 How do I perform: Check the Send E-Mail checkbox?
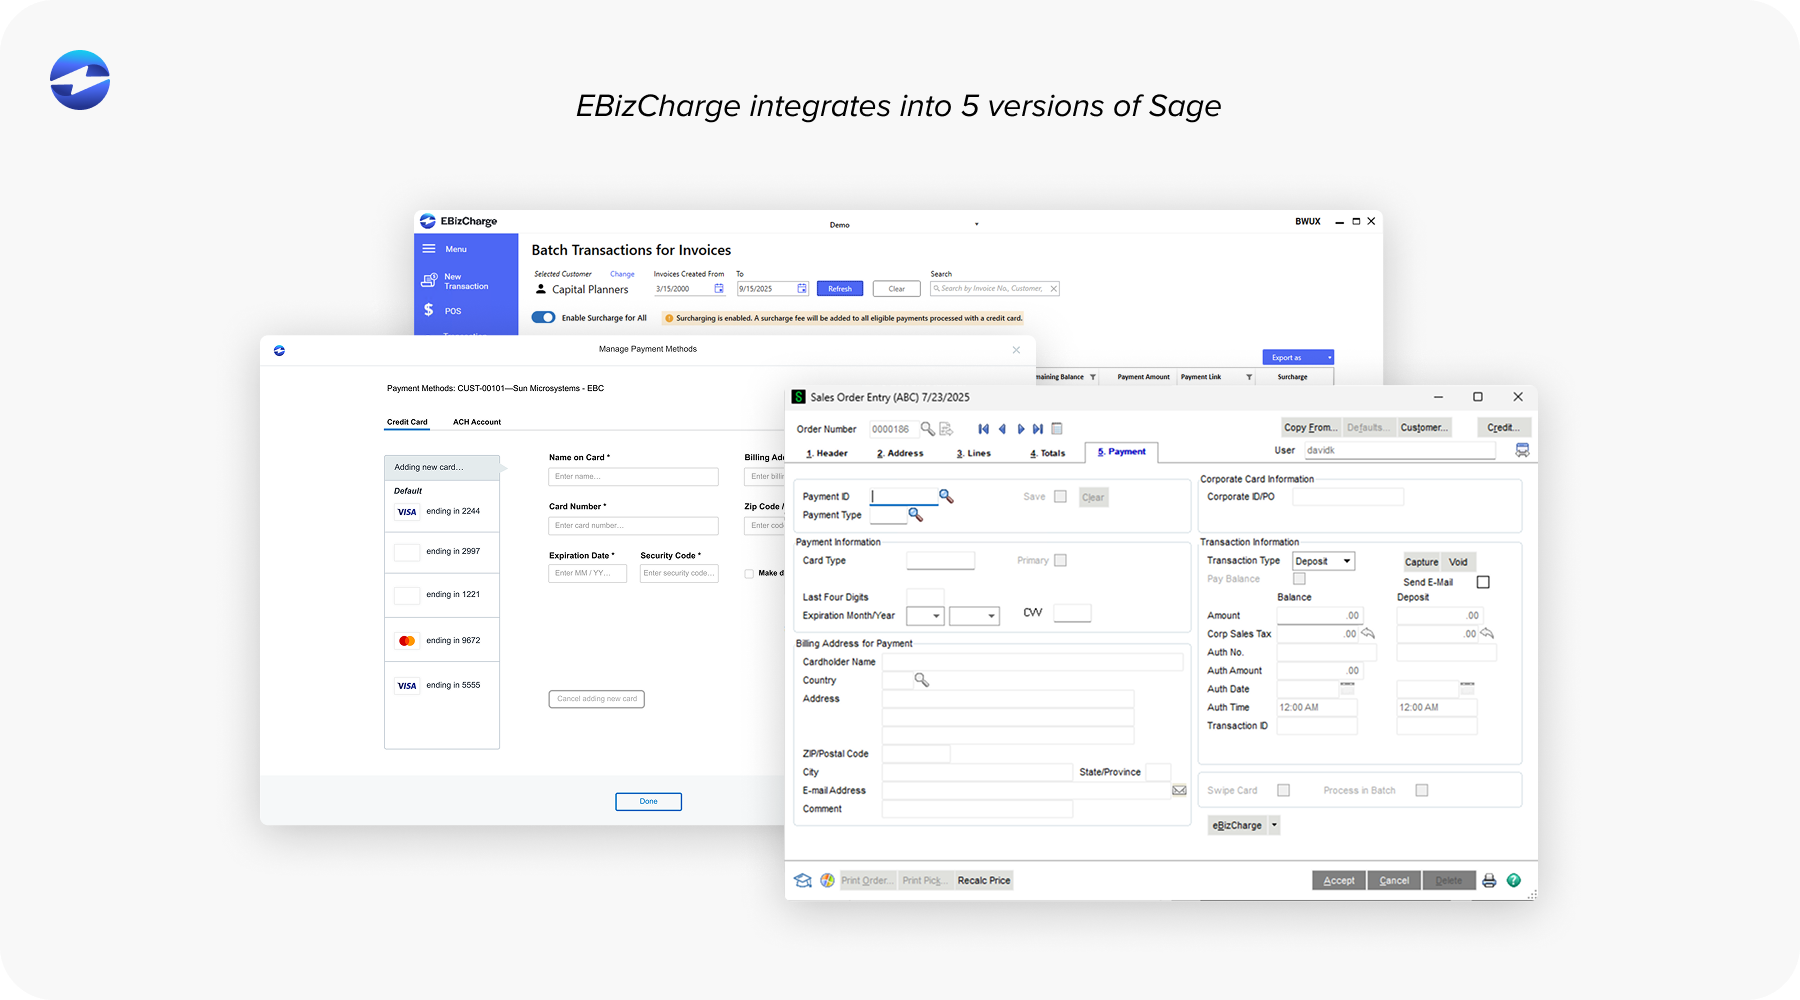1483,581
